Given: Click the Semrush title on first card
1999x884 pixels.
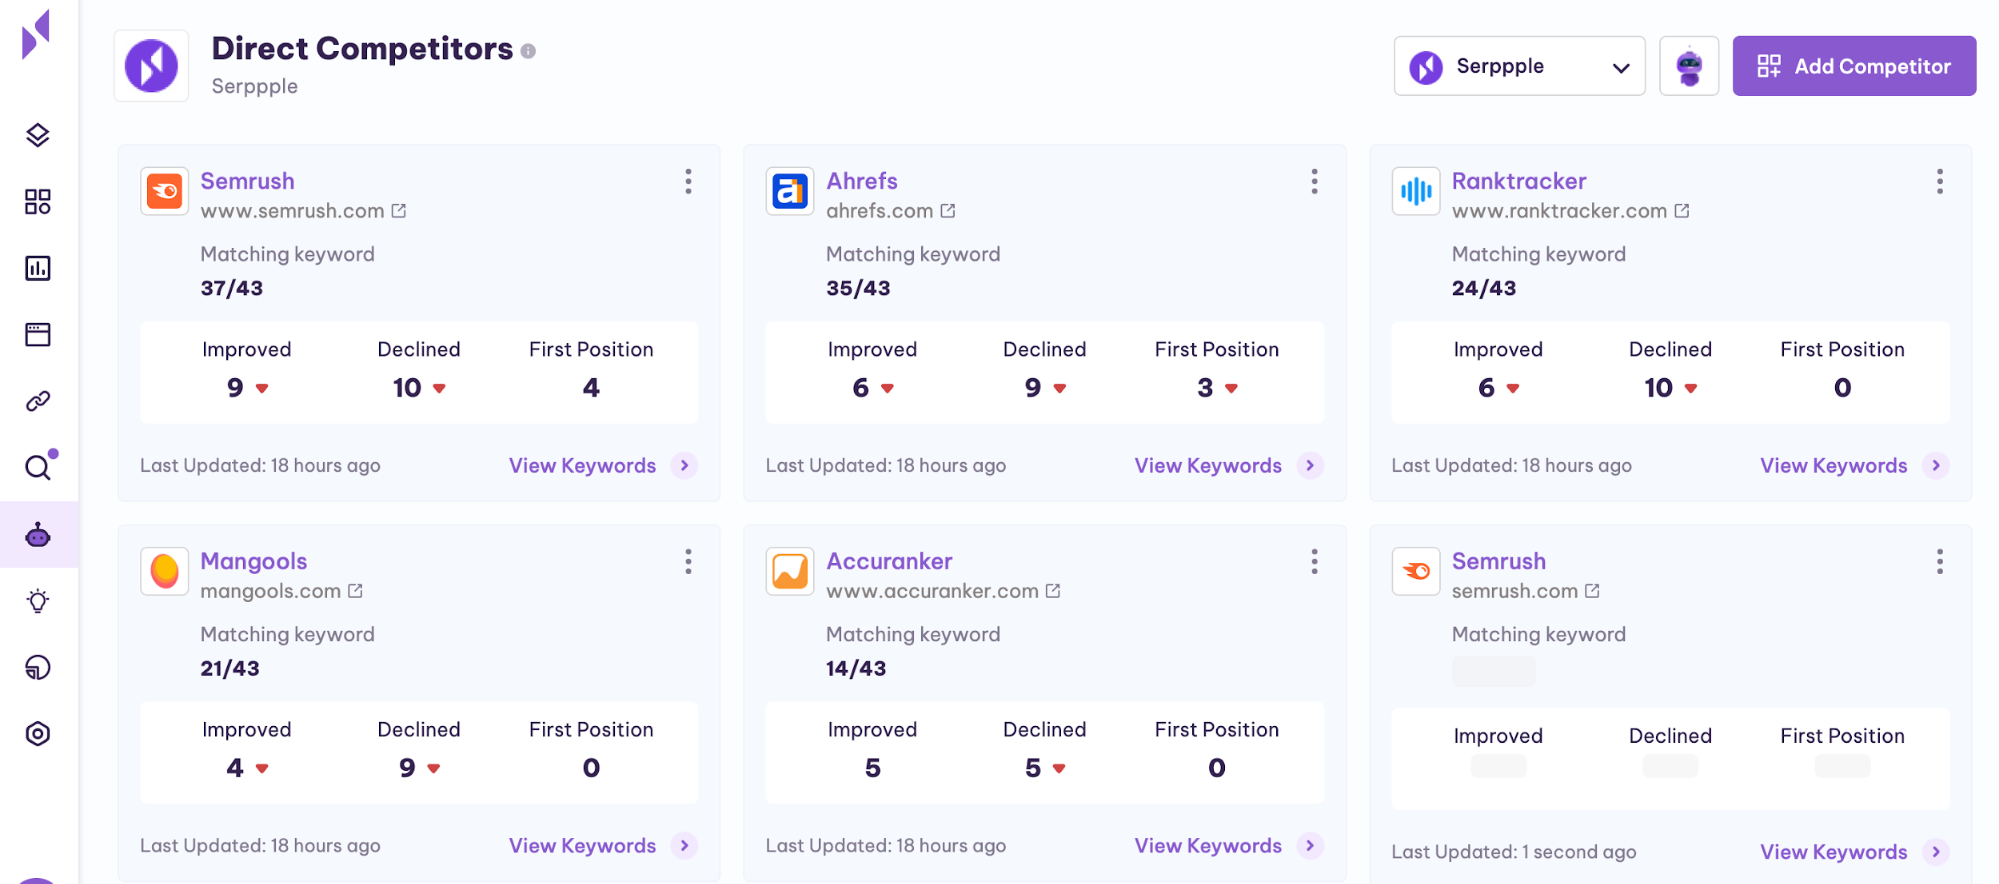Looking at the screenshot, I should [x=247, y=181].
